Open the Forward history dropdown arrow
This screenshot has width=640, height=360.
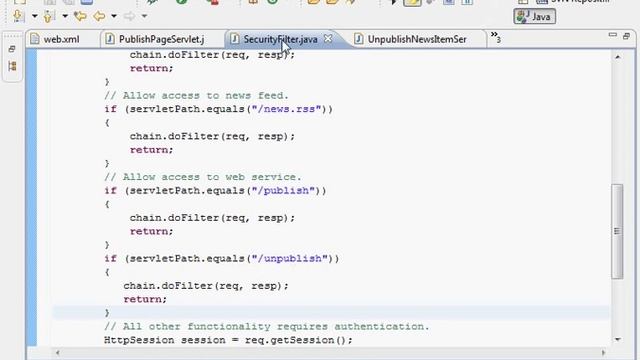pos(144,16)
